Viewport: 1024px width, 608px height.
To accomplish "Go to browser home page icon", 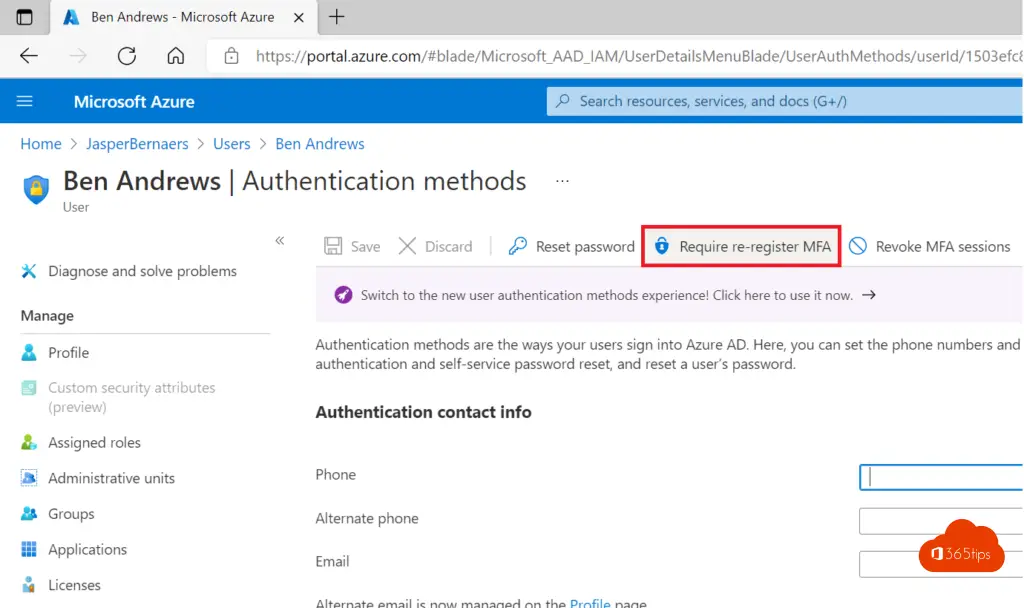I will click(x=176, y=56).
